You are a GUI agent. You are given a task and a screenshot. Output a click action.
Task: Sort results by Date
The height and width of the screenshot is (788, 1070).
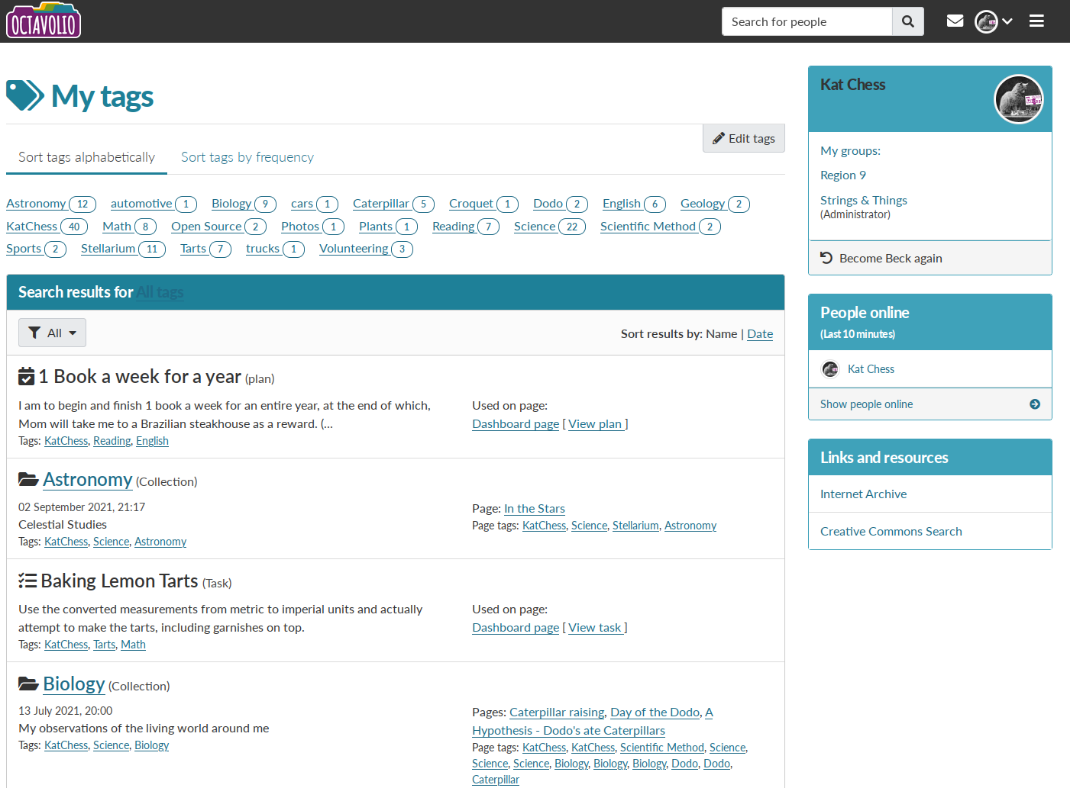tap(760, 334)
